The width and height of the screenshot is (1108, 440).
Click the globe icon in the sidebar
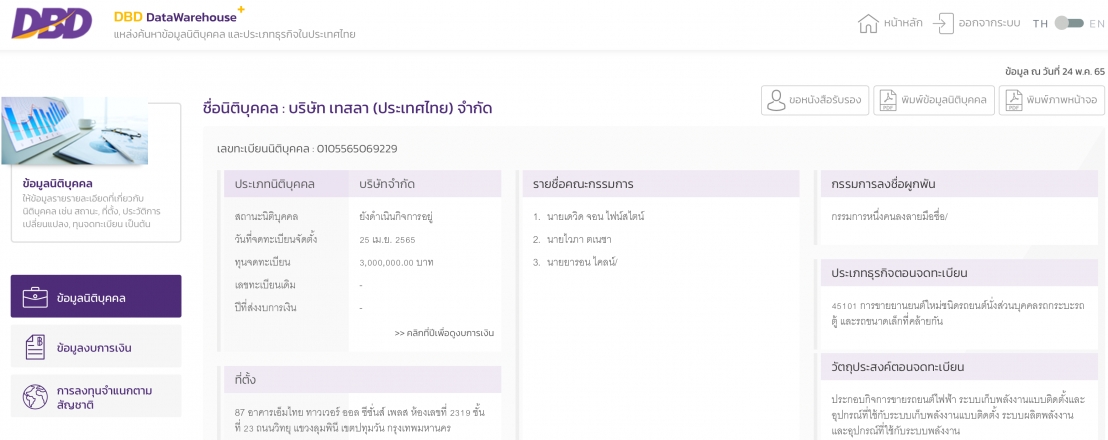tap(35, 397)
